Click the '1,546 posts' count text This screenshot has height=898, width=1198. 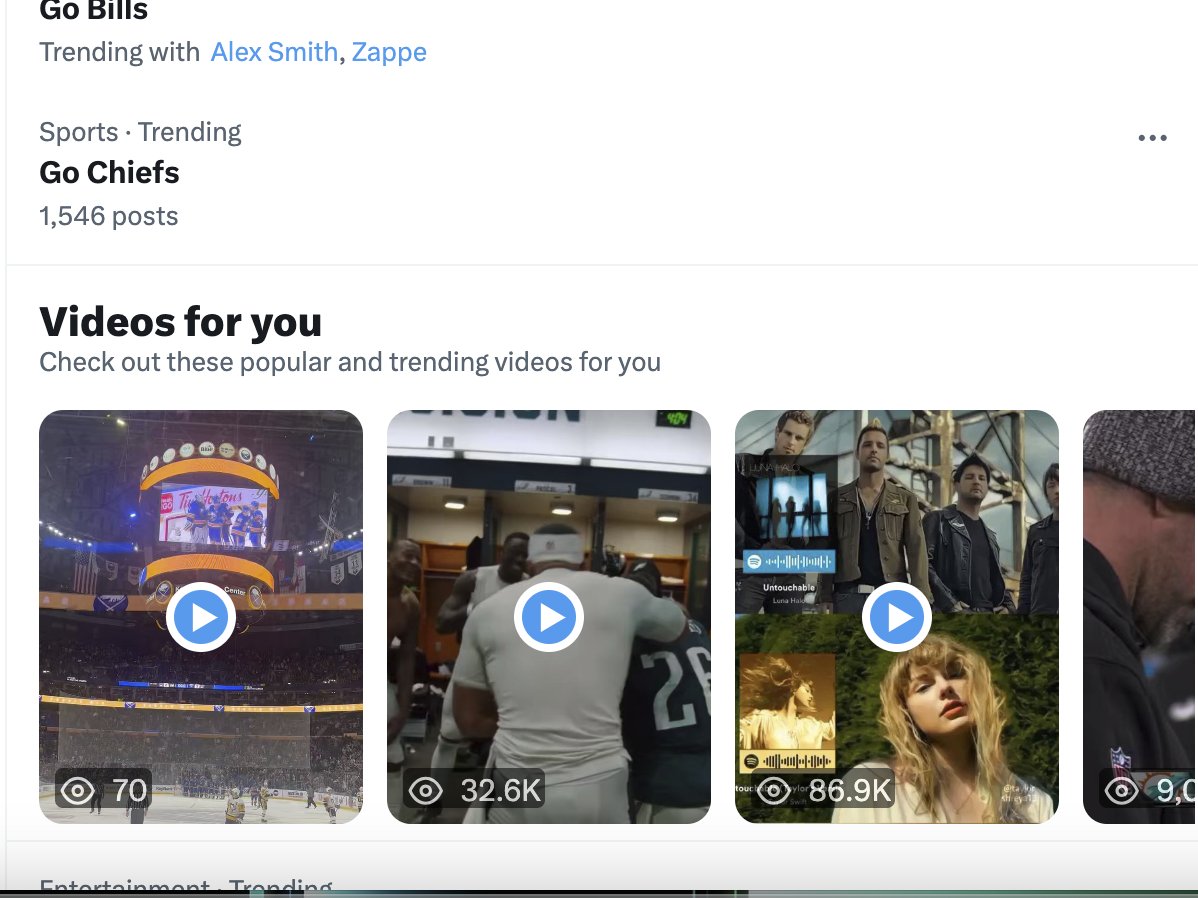(108, 216)
